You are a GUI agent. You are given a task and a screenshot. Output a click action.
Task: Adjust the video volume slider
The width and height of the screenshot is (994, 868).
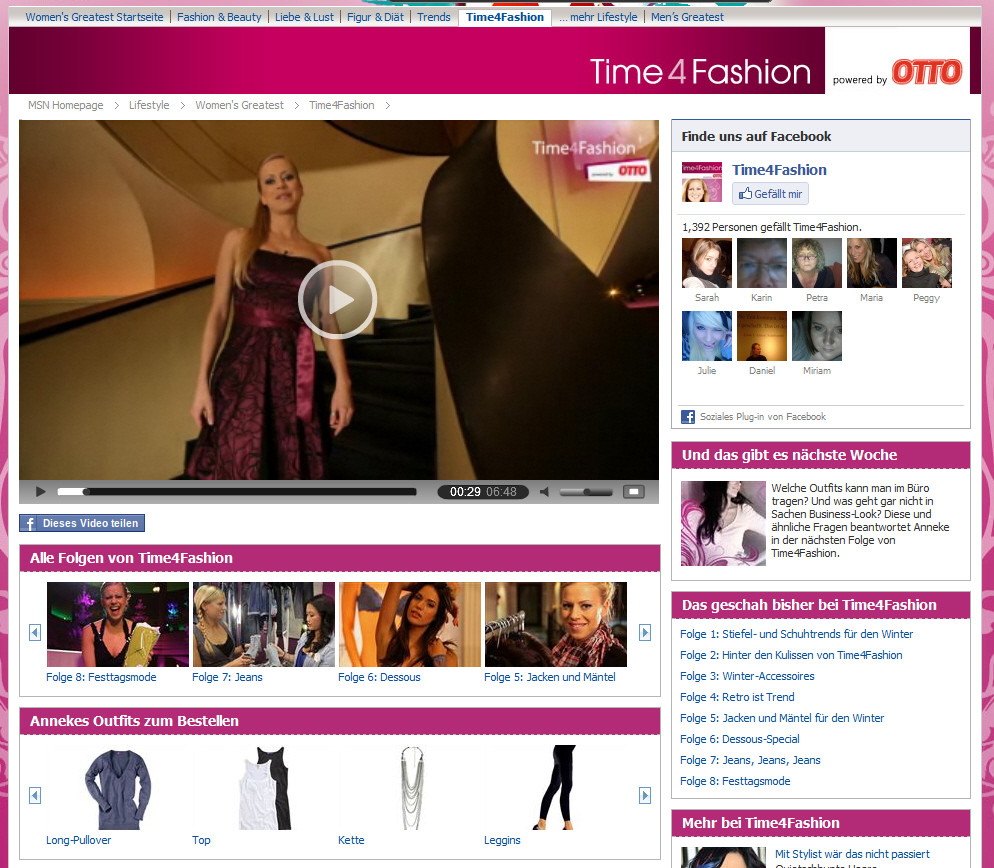click(x=586, y=492)
